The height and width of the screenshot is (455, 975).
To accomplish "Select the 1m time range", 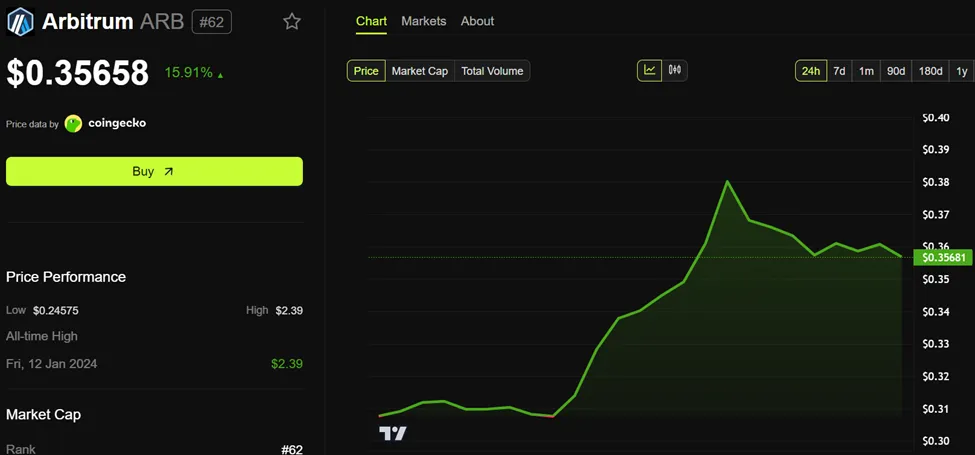I will (x=866, y=71).
